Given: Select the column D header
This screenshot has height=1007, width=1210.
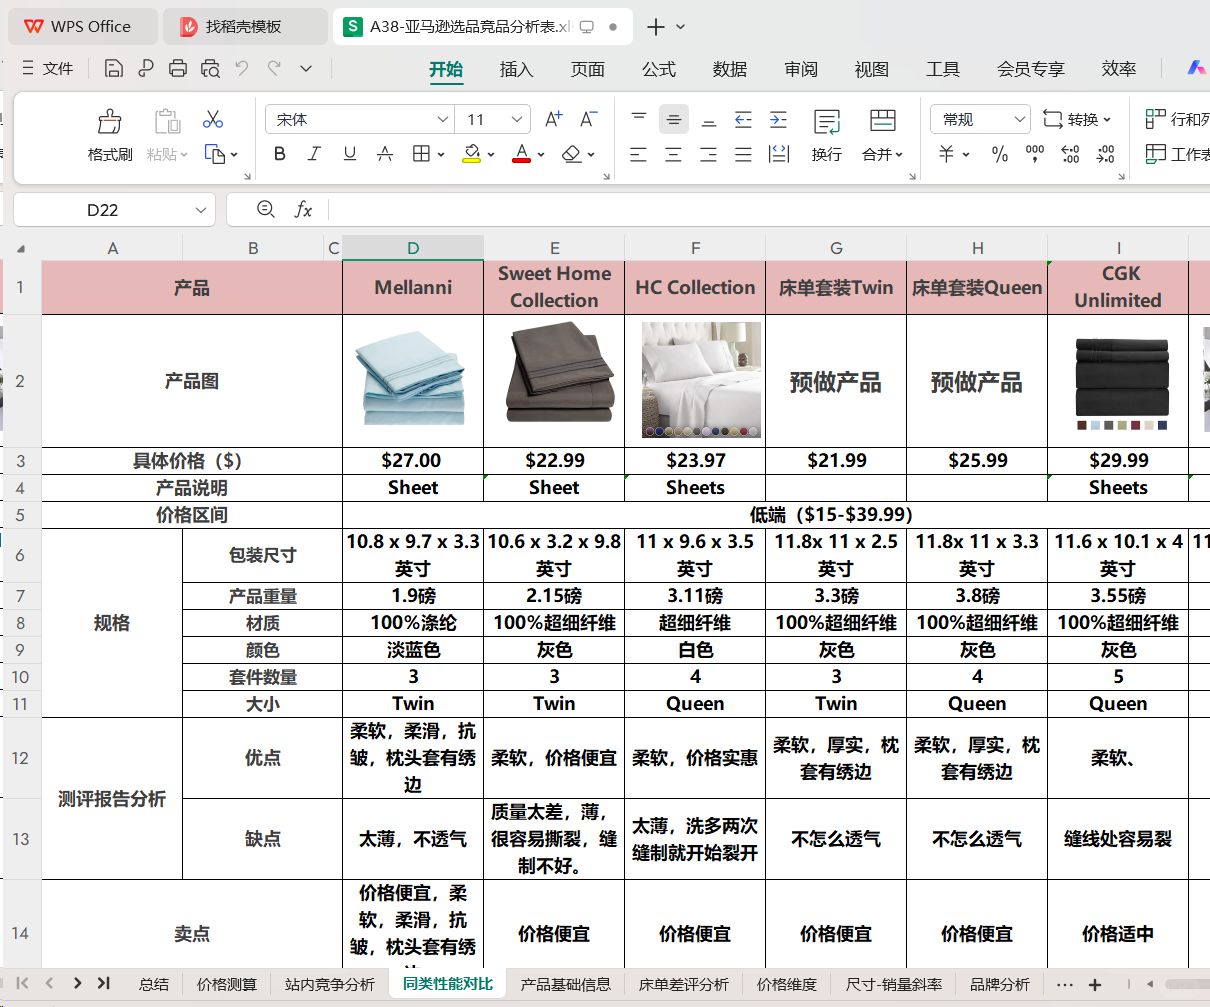Looking at the screenshot, I should [x=413, y=248].
